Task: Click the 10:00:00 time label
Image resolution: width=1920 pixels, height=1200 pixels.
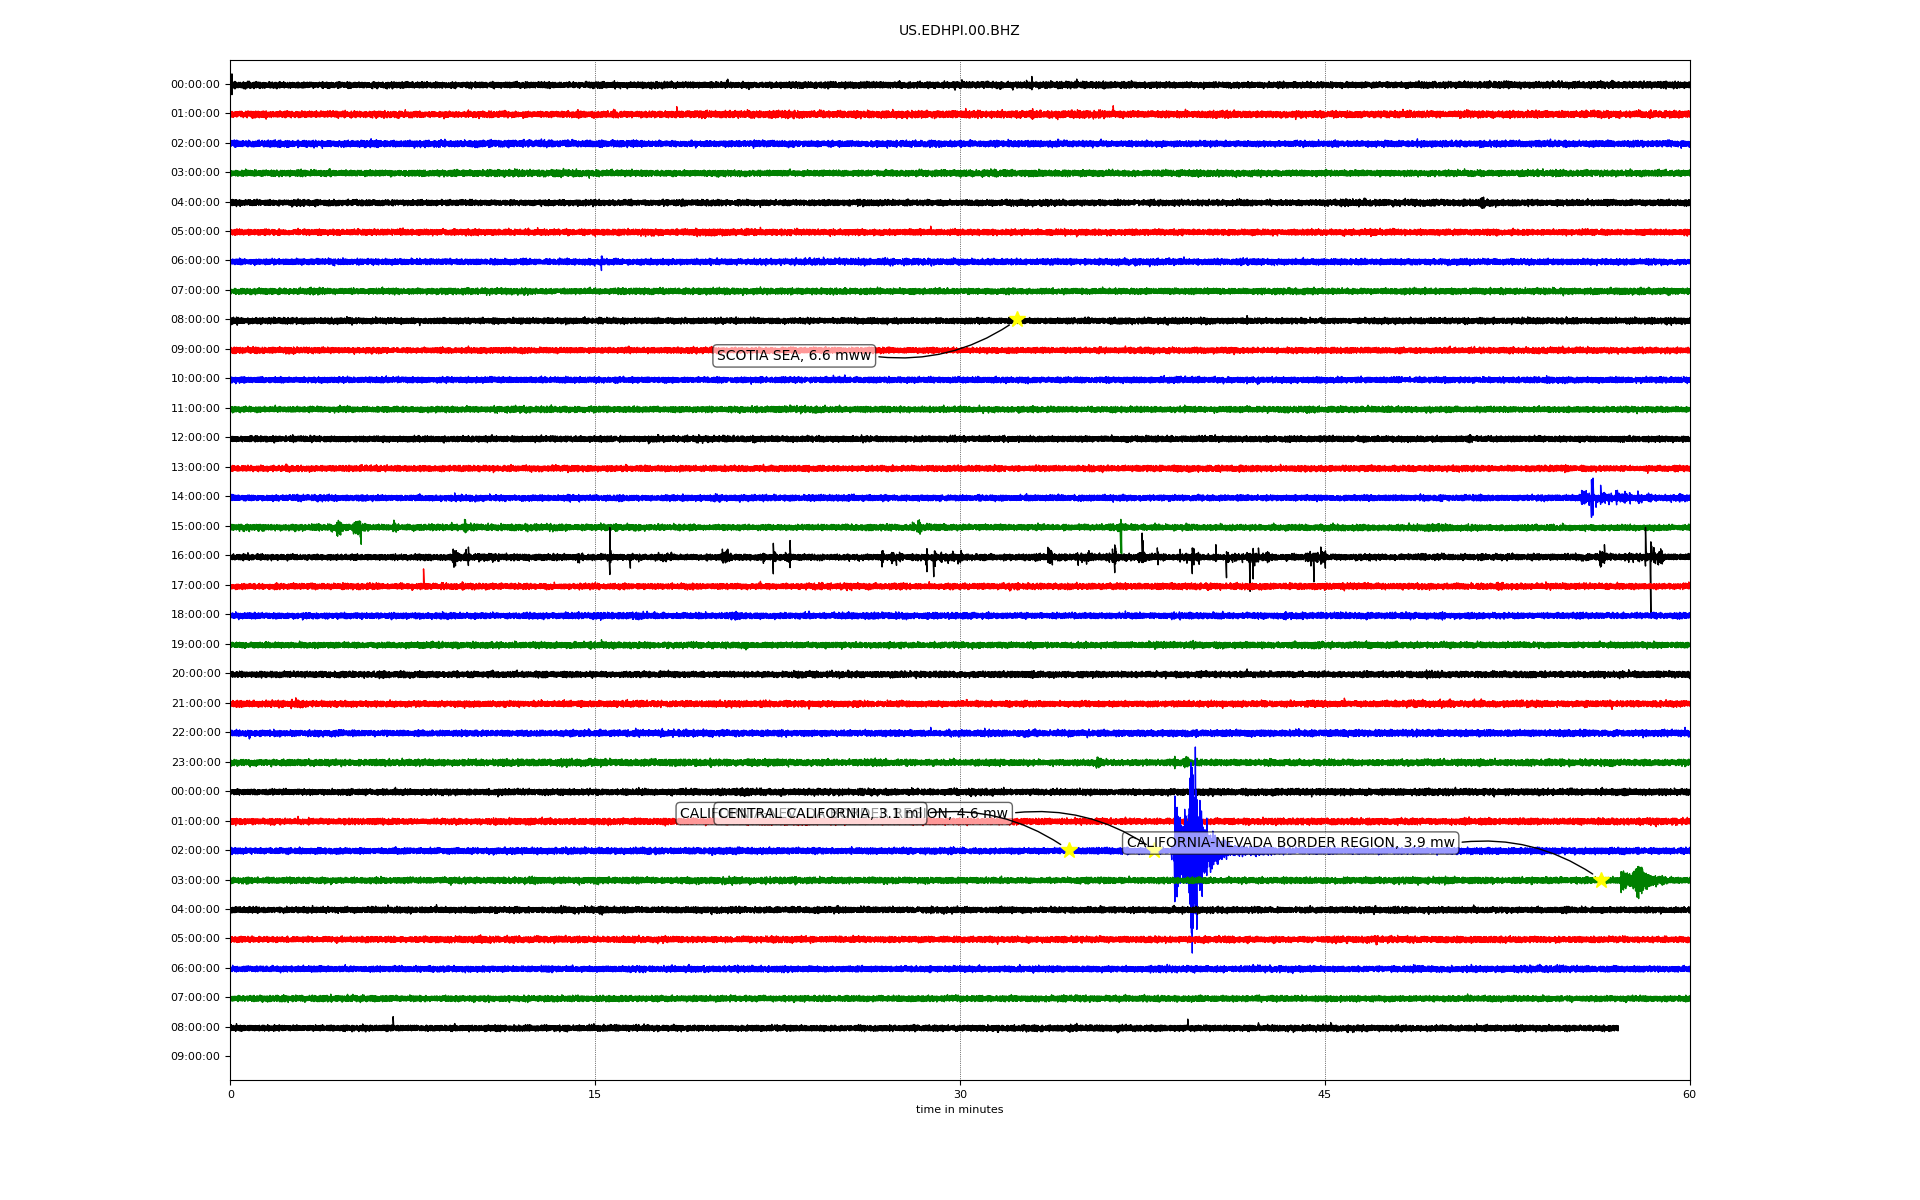Action: click(x=195, y=379)
